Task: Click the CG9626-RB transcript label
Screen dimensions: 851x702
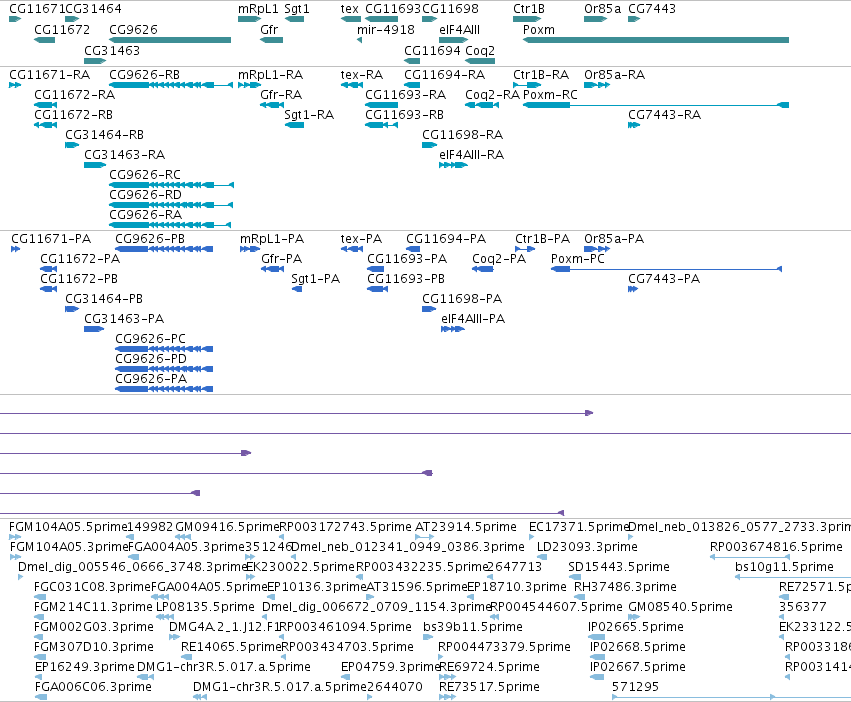Action: [144, 74]
